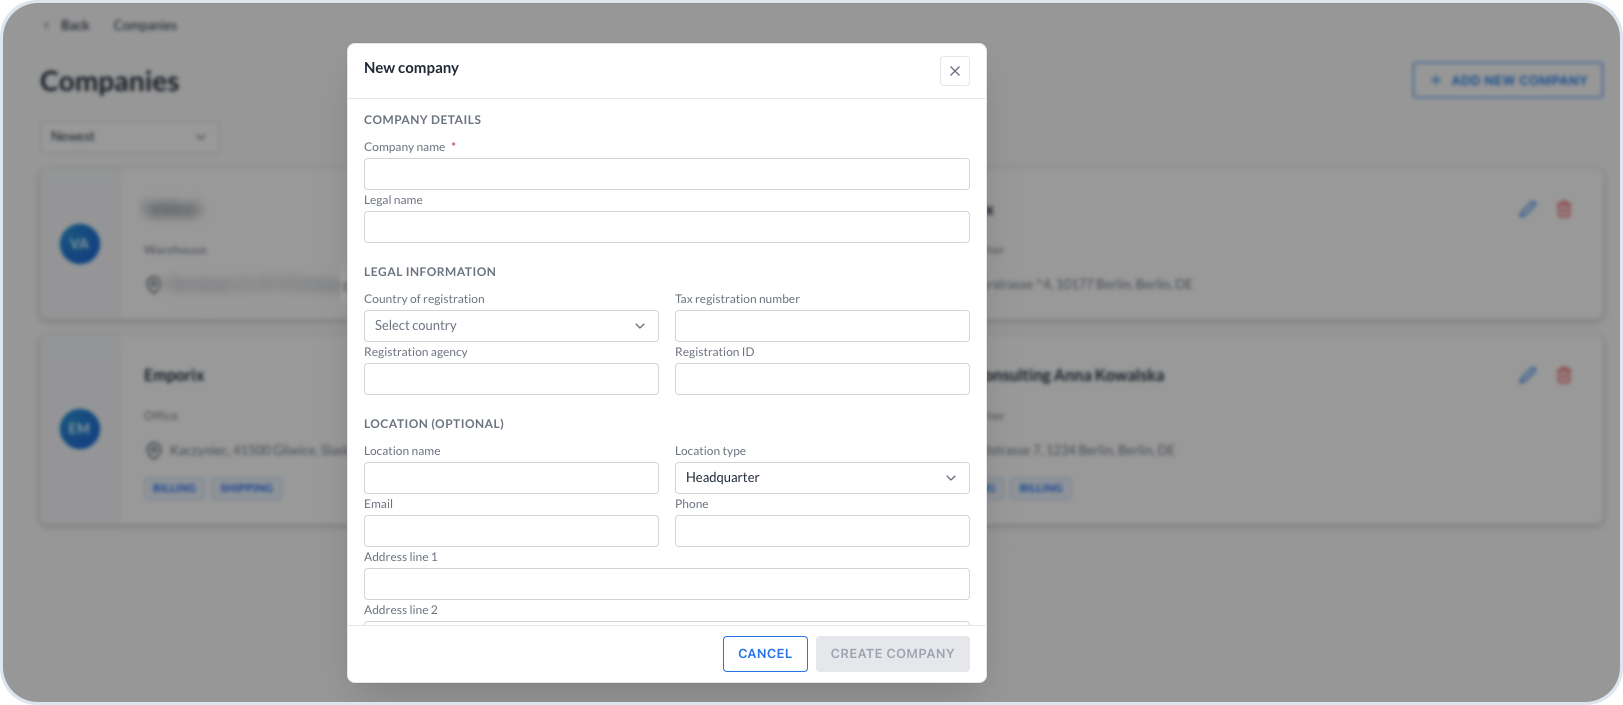Click the BILLING tag on Emporix card

click(174, 488)
